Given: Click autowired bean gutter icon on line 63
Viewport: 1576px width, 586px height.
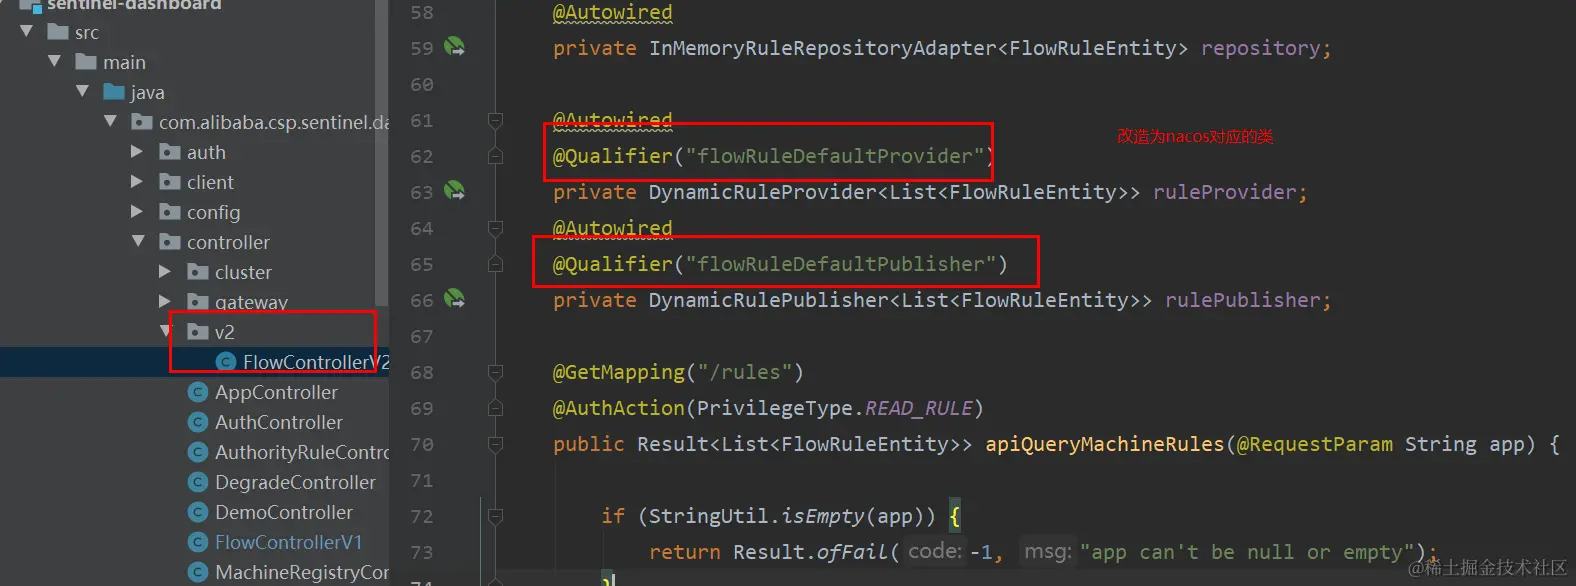Looking at the screenshot, I should (x=455, y=190).
